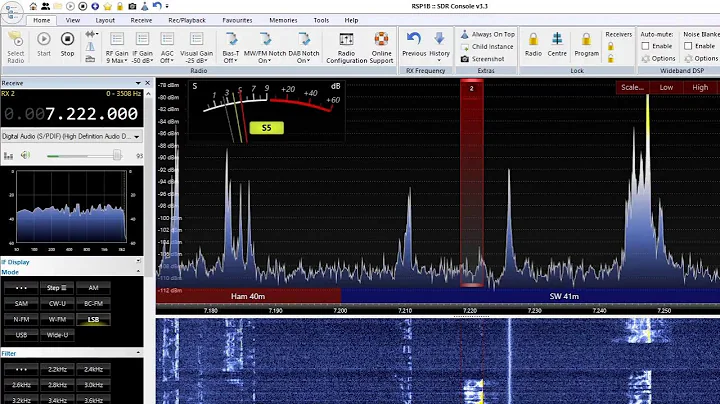The height and width of the screenshot is (404, 720).
Task: Click the star favourites icon in quick access toolbar
Action: (107, 6)
